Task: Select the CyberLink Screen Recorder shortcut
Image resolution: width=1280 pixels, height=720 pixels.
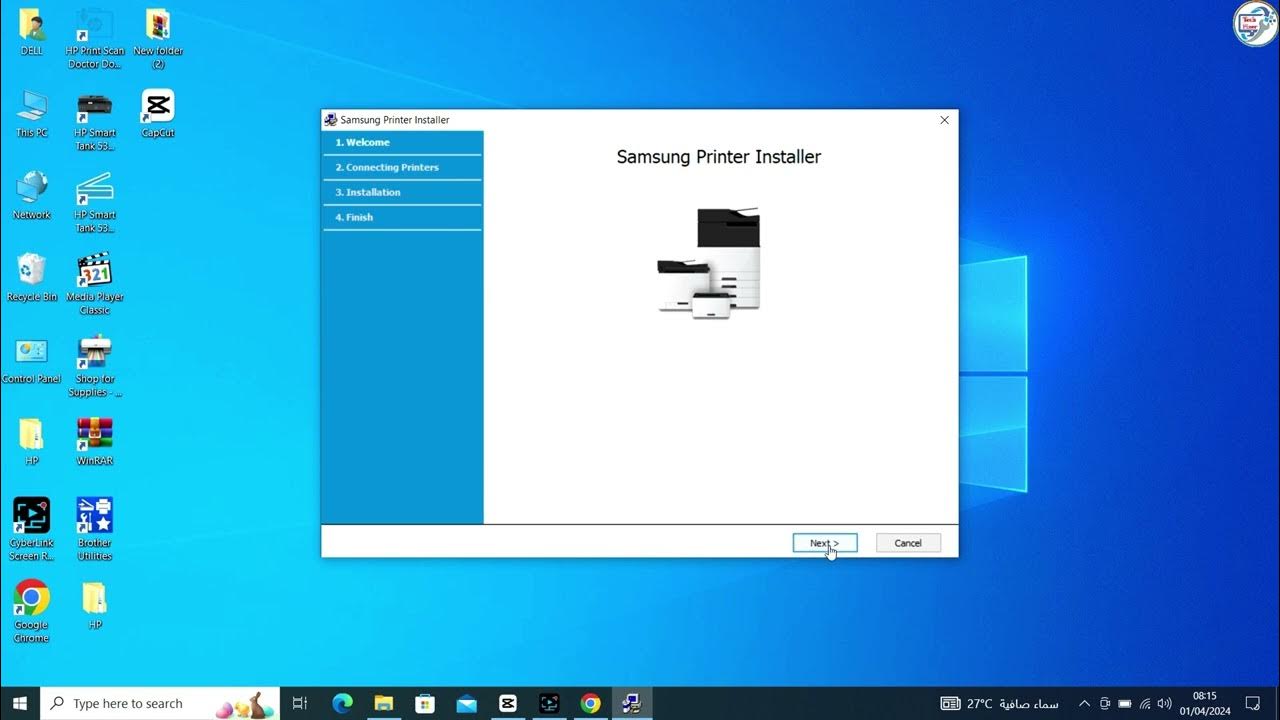Action: [32, 531]
